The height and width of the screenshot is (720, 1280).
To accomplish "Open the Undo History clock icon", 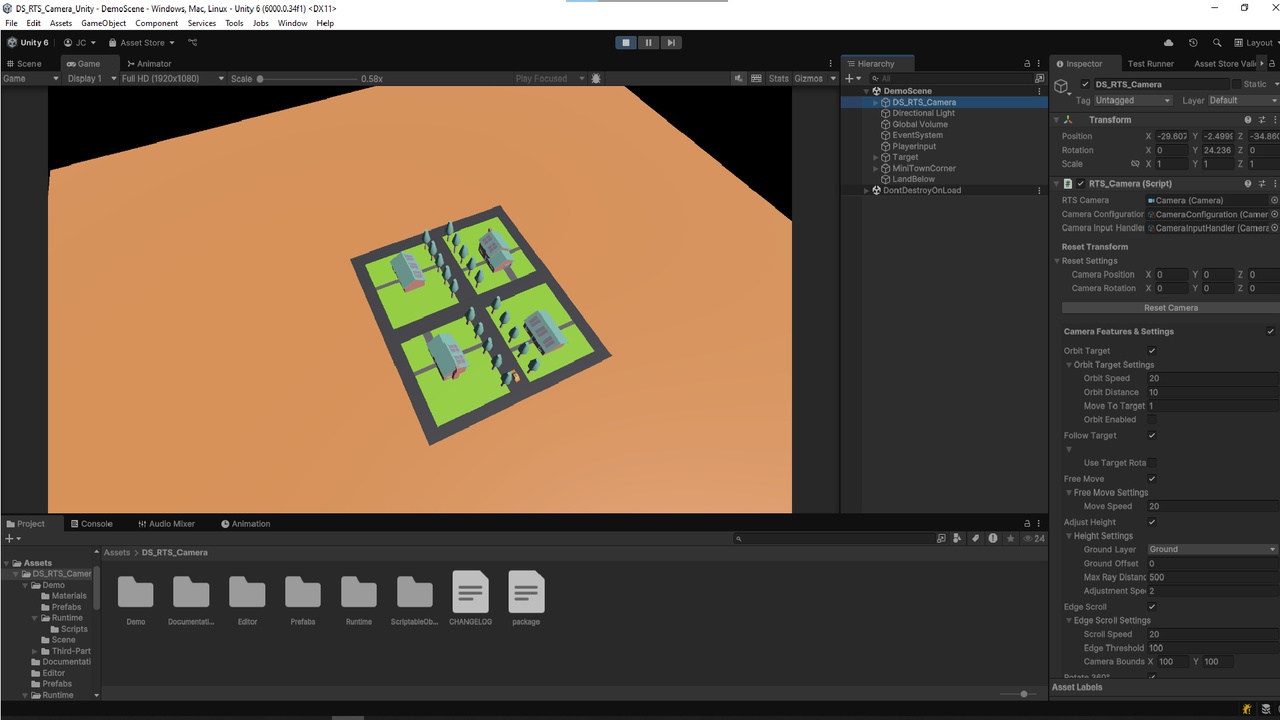I will click(x=1193, y=43).
